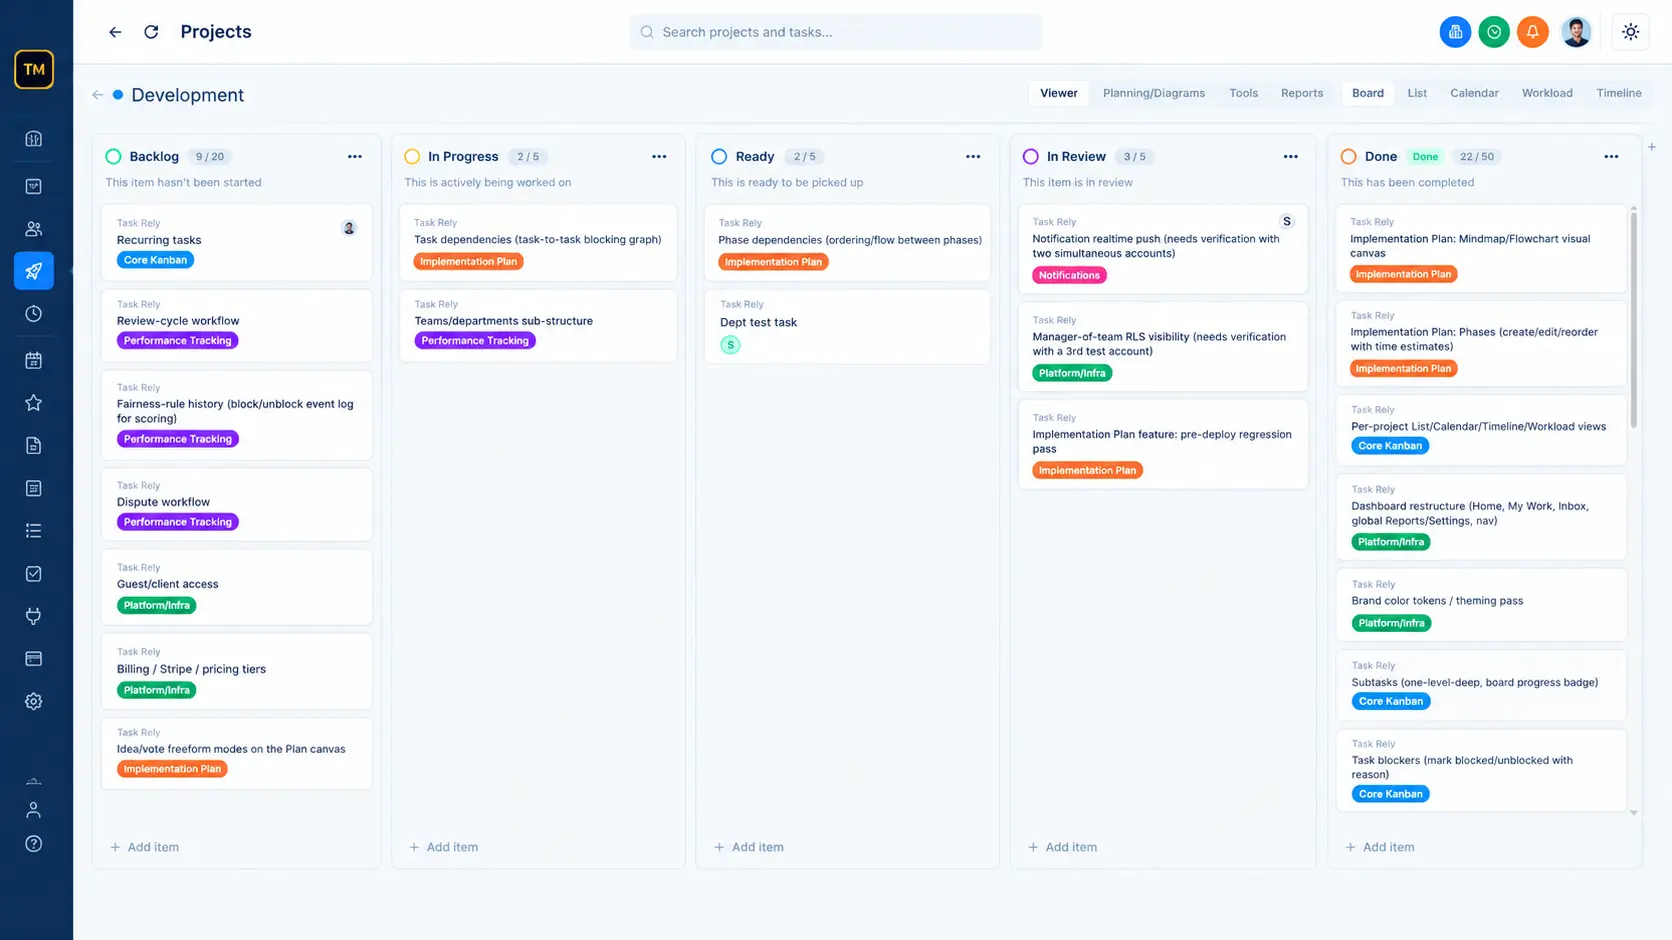Open the calendar icon in sidebar
The width and height of the screenshot is (1672, 940).
point(34,360)
